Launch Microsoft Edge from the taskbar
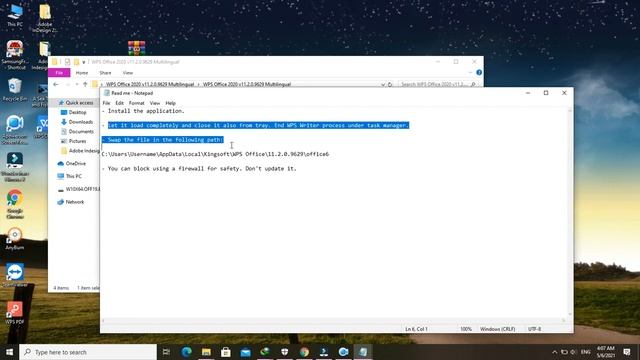640x360 pixels. coord(187,352)
